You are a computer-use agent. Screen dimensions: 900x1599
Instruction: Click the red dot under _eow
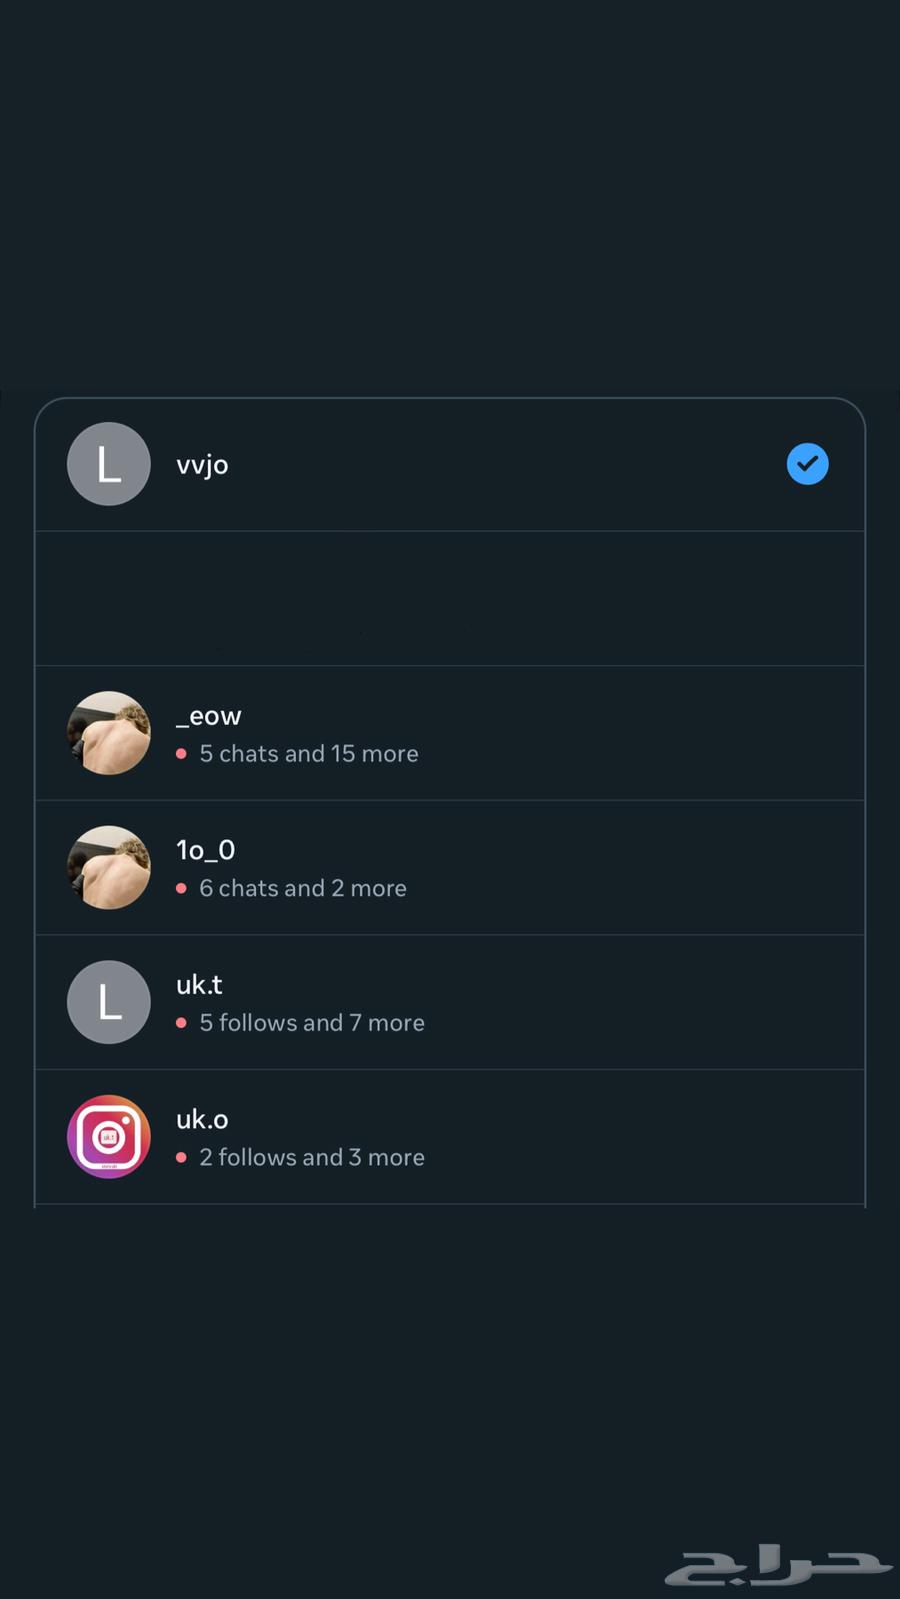pos(181,754)
